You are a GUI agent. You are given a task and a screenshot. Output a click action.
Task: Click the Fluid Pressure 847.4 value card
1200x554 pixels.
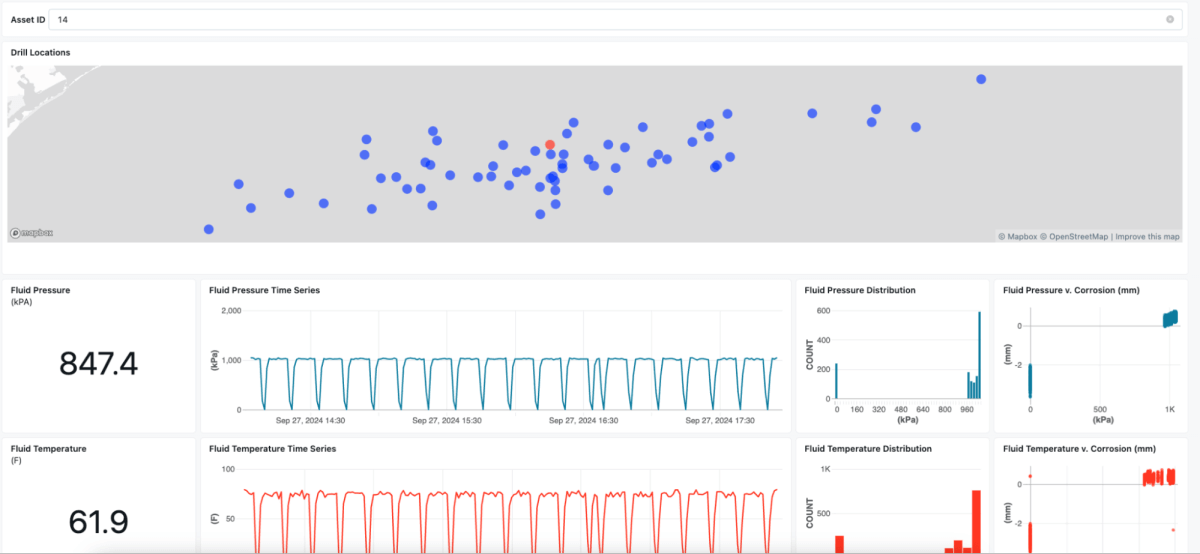[x=98, y=364]
